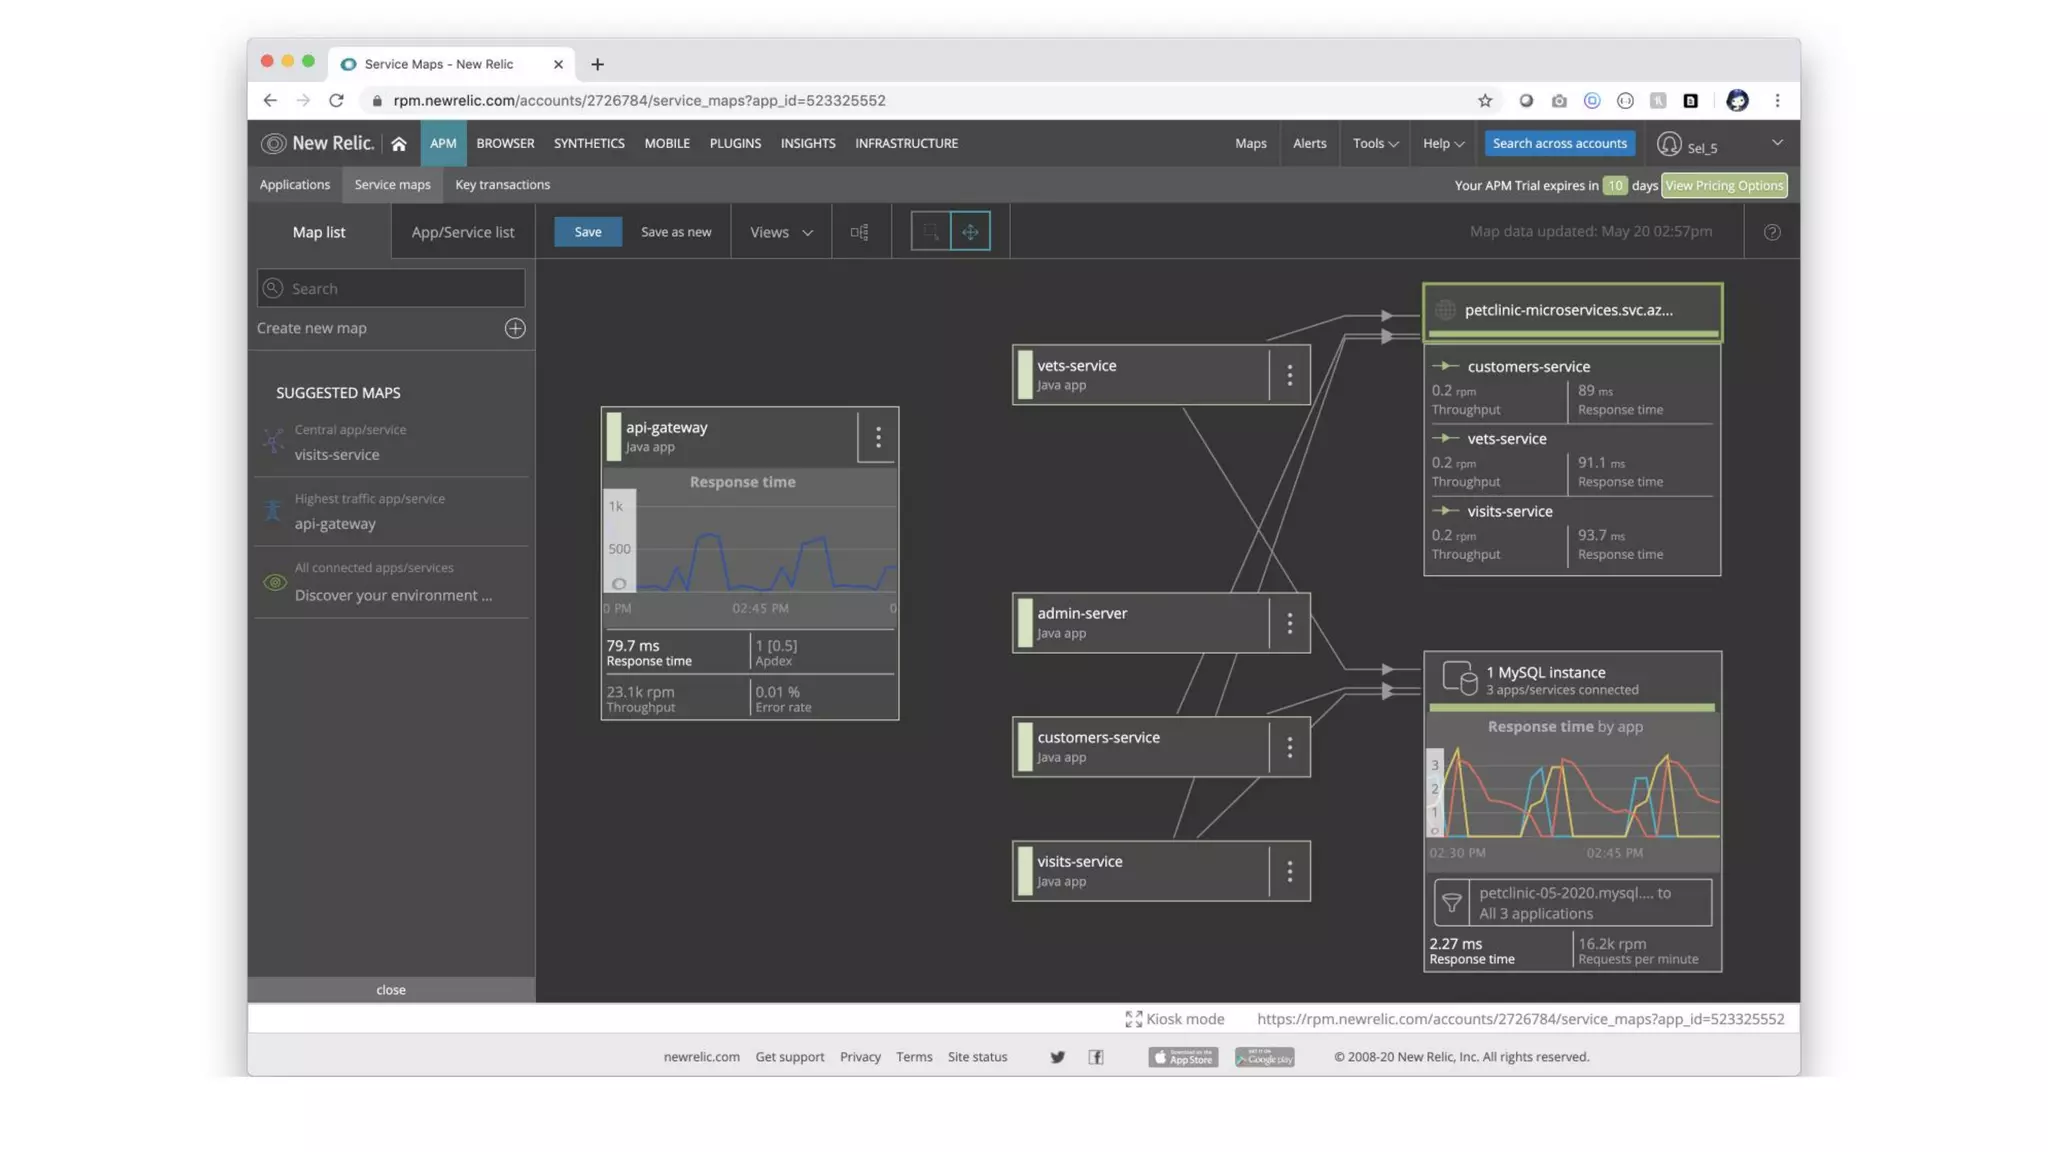2048x1152 pixels.
Task: Expand the Views dropdown
Action: click(x=781, y=232)
